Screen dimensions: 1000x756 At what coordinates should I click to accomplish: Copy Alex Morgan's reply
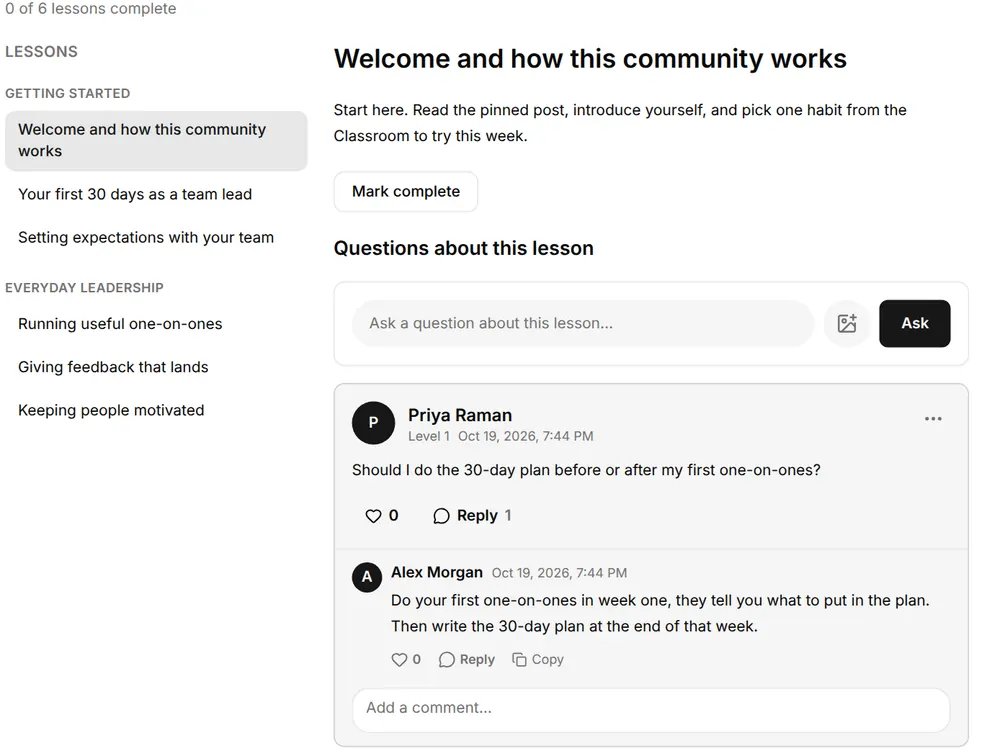point(538,660)
